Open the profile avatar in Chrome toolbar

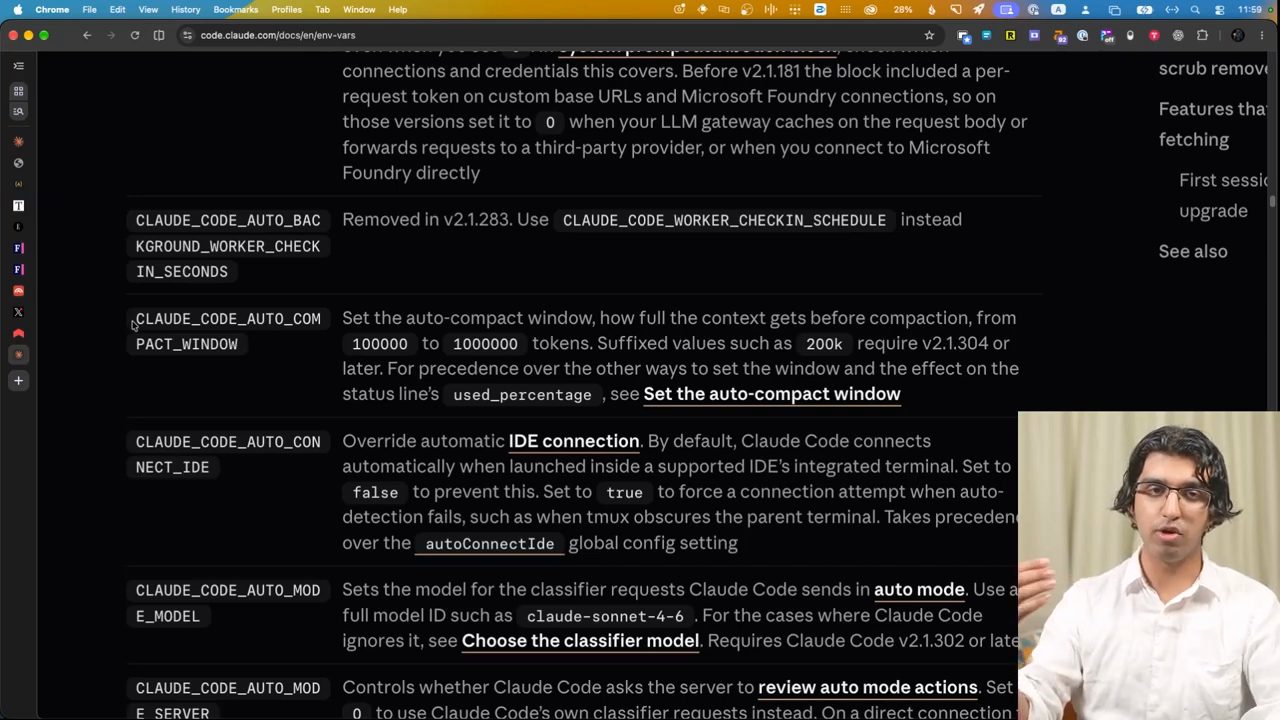click(x=1238, y=35)
